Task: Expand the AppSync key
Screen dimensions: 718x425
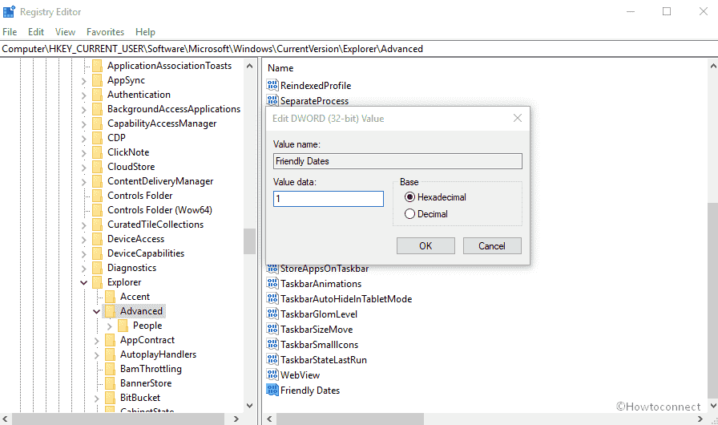Action: [83, 81]
